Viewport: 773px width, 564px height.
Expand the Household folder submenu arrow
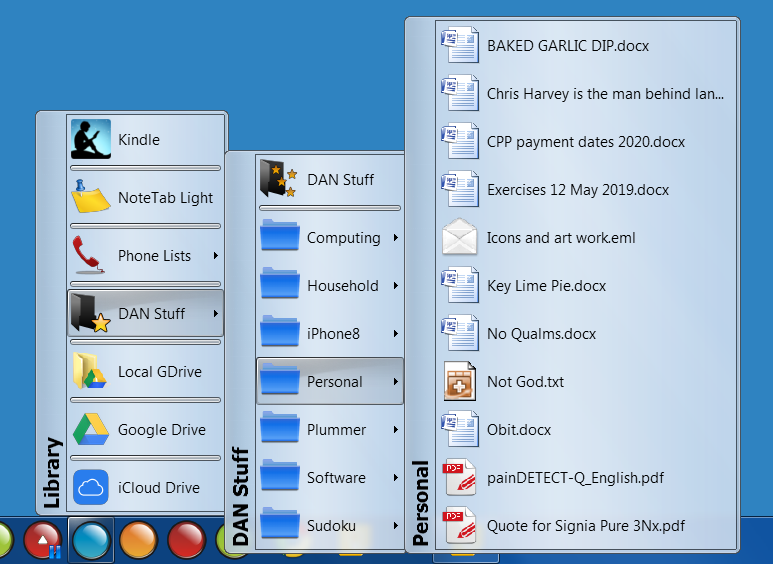[x=396, y=286]
